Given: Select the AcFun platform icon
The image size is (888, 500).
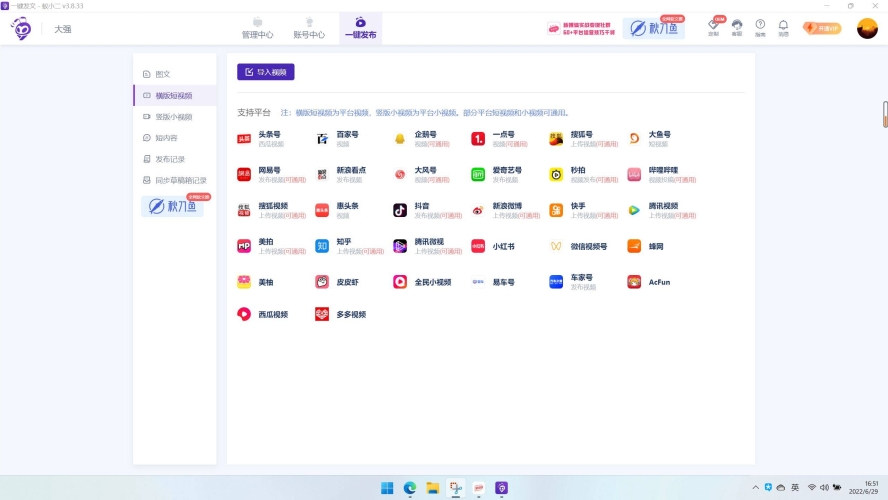Looking at the screenshot, I should pos(634,281).
